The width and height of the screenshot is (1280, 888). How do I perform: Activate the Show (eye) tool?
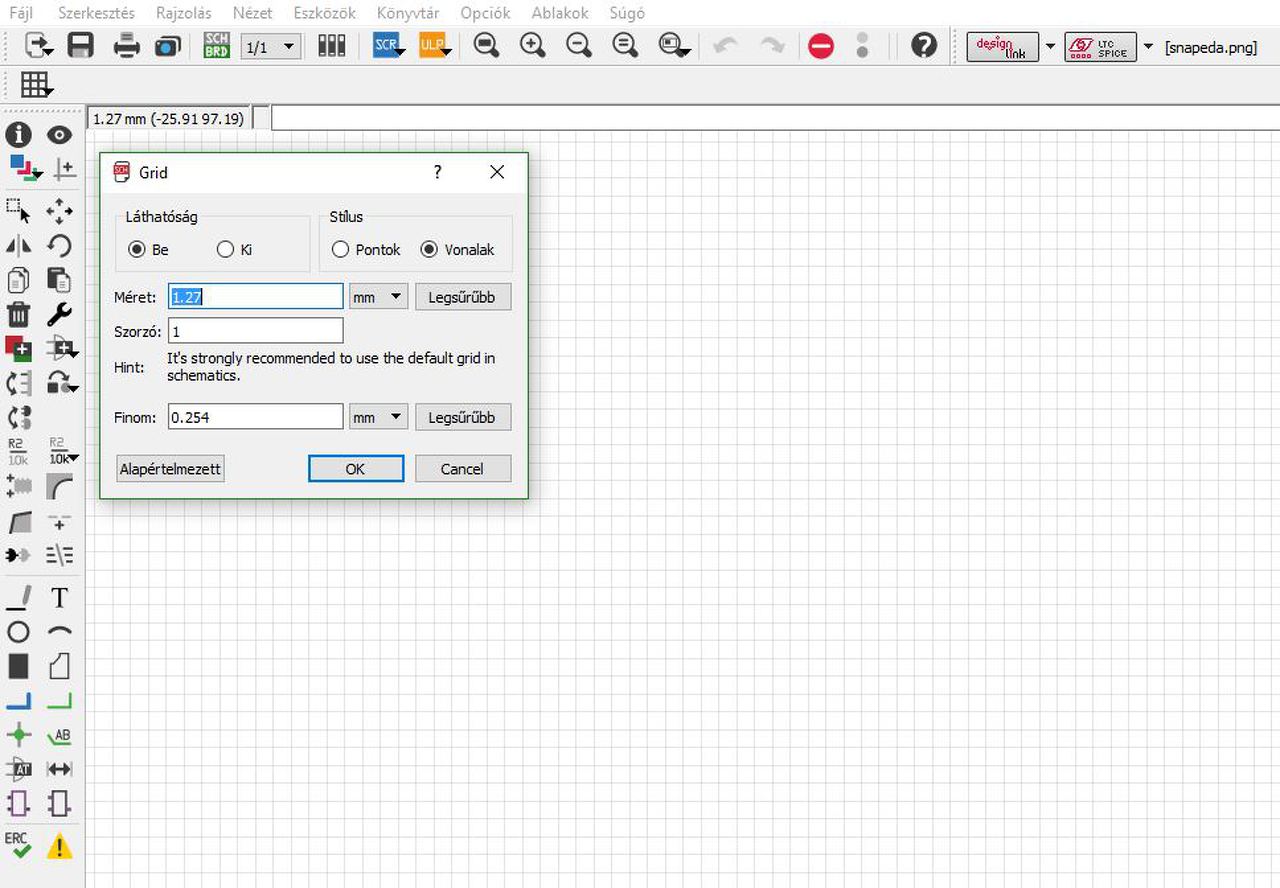click(60, 135)
